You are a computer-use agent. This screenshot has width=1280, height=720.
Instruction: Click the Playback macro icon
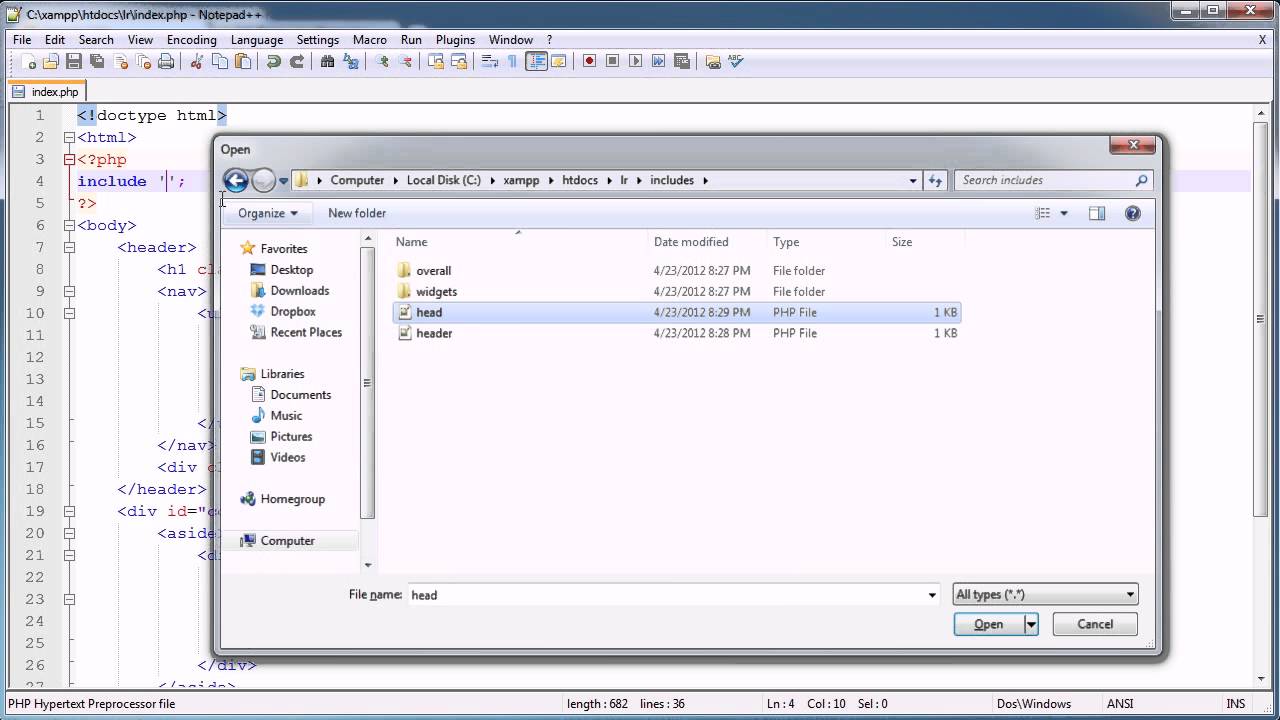[635, 62]
